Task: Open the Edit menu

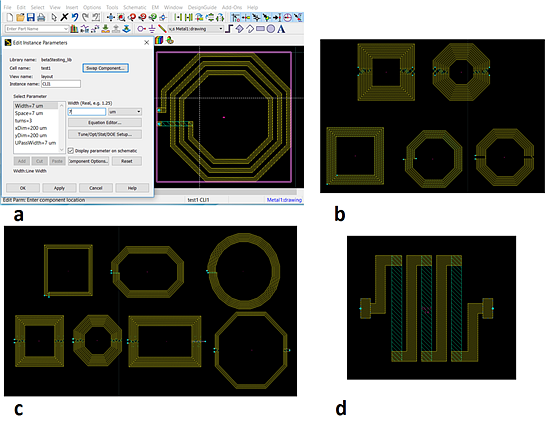Action: 21,7
